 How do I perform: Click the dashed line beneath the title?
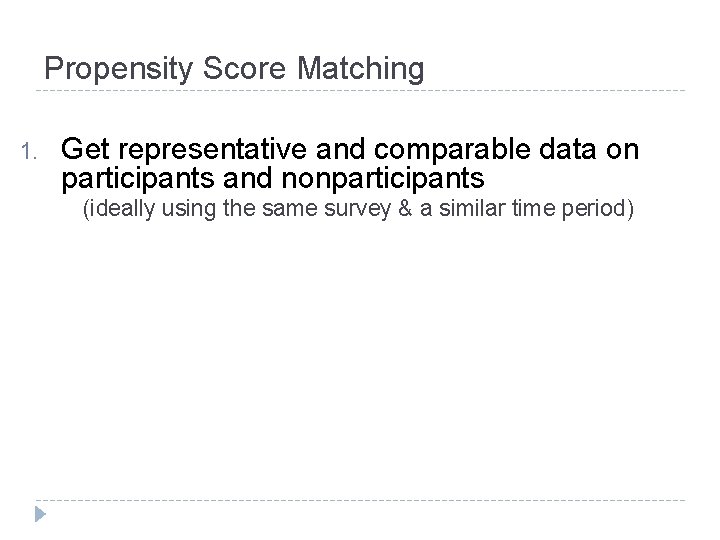click(360, 91)
